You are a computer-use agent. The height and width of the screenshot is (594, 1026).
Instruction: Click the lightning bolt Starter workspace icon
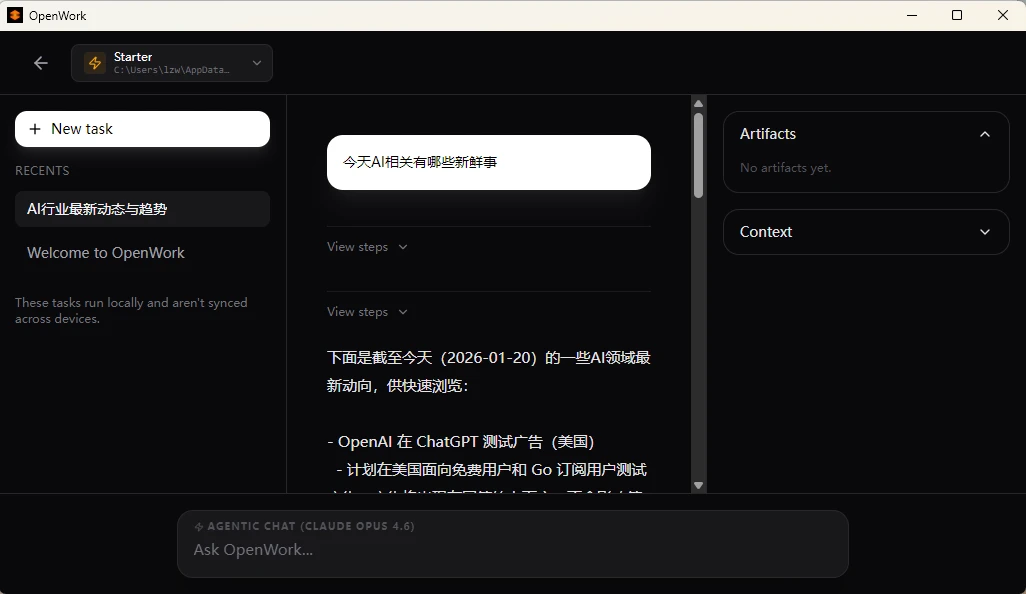coord(95,63)
